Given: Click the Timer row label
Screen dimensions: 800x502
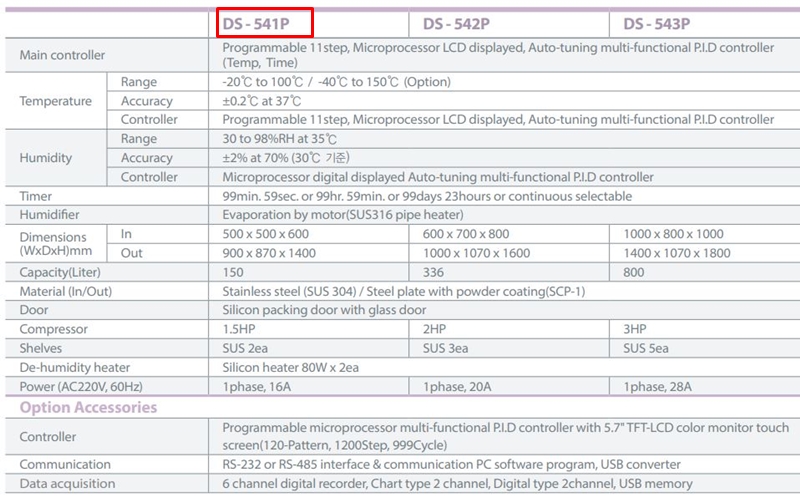Looking at the screenshot, I should pos(36,196).
